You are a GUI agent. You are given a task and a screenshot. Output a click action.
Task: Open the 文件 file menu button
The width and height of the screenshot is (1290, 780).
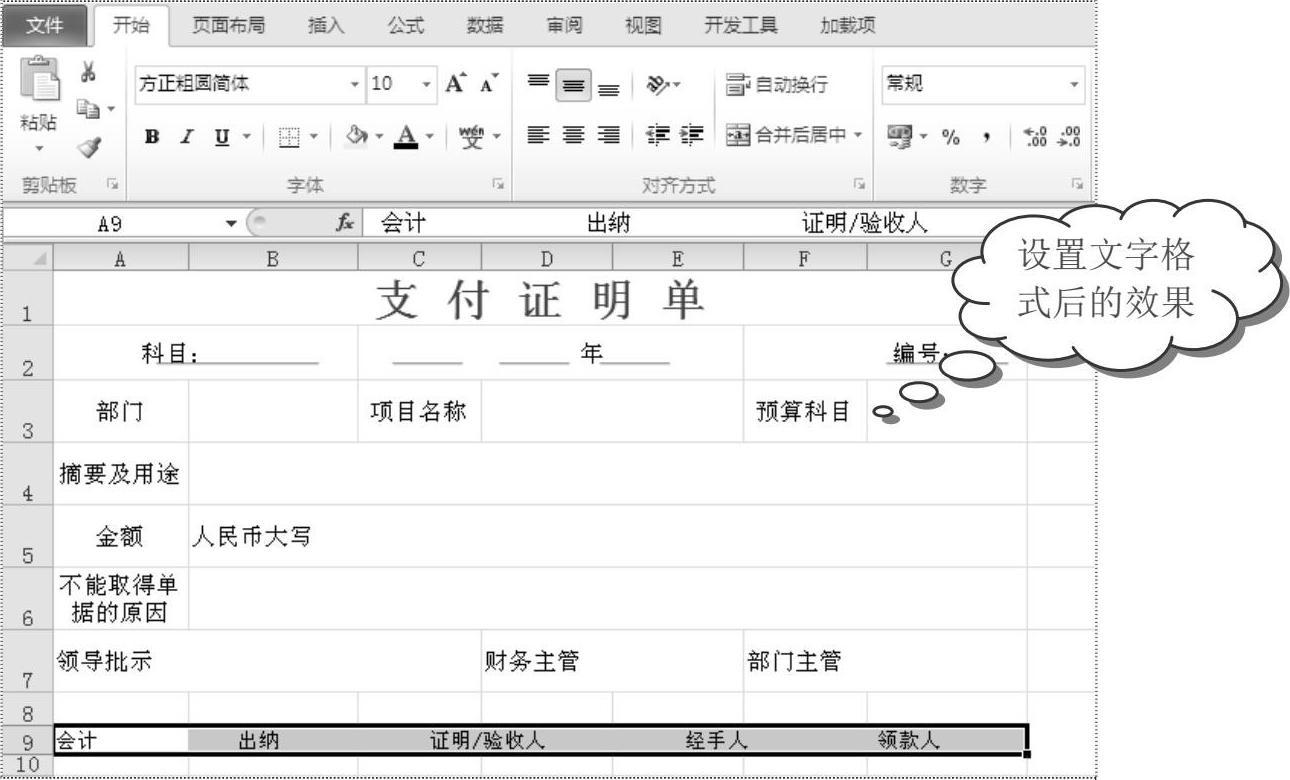coord(43,26)
